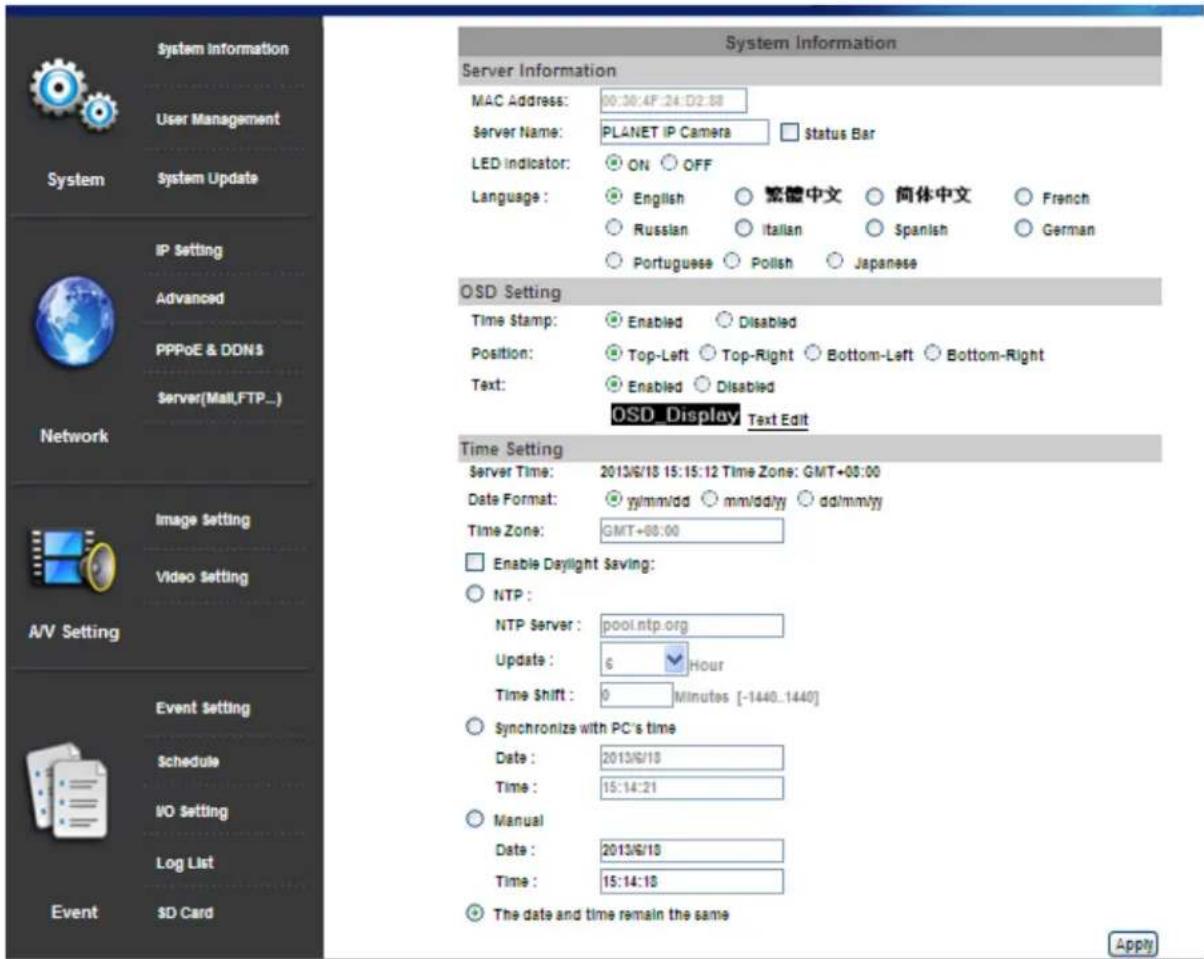Screen dimensions: 1204x959
Task: Click the Manual Time field
Action: [x=691, y=882]
